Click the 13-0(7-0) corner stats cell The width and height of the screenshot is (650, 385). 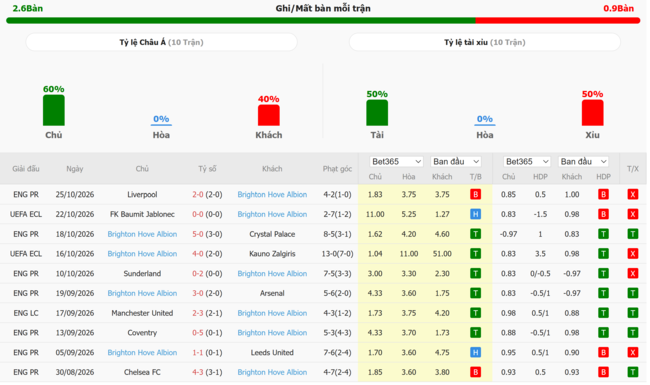(337, 254)
